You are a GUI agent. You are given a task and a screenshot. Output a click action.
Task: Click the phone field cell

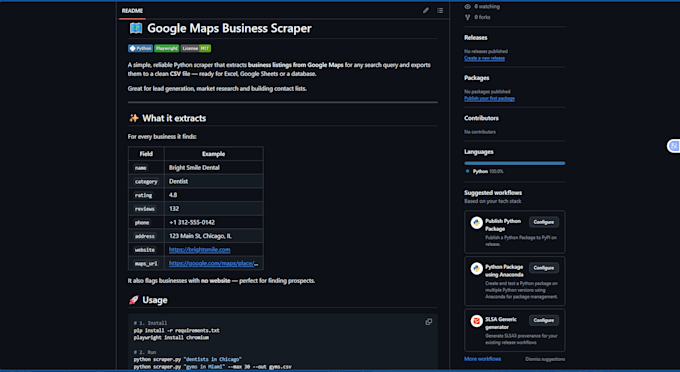[x=146, y=222]
